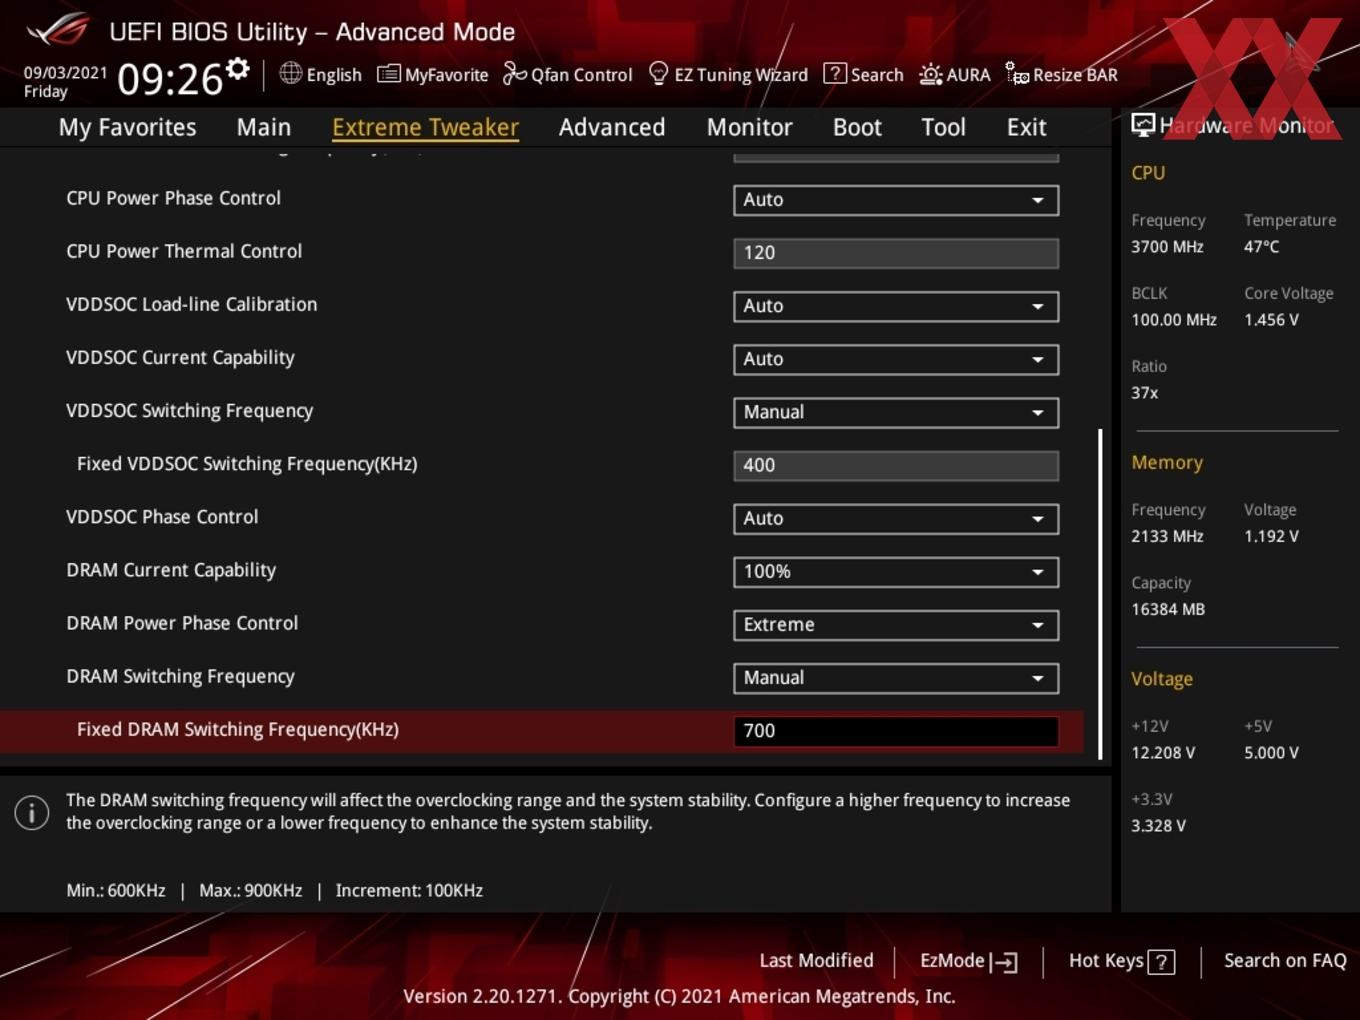The height and width of the screenshot is (1020, 1360).
Task: Click +3.3V 3.328 V reading
Action: point(1158,826)
